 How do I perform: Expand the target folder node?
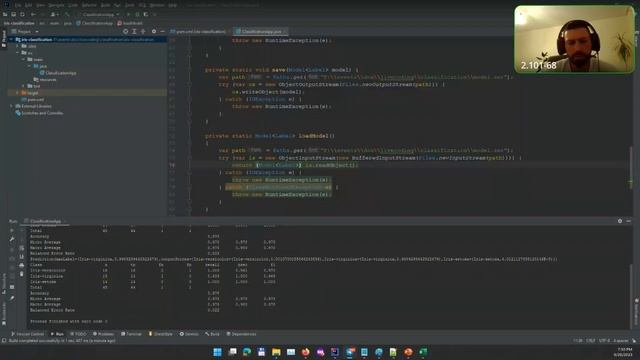18,93
